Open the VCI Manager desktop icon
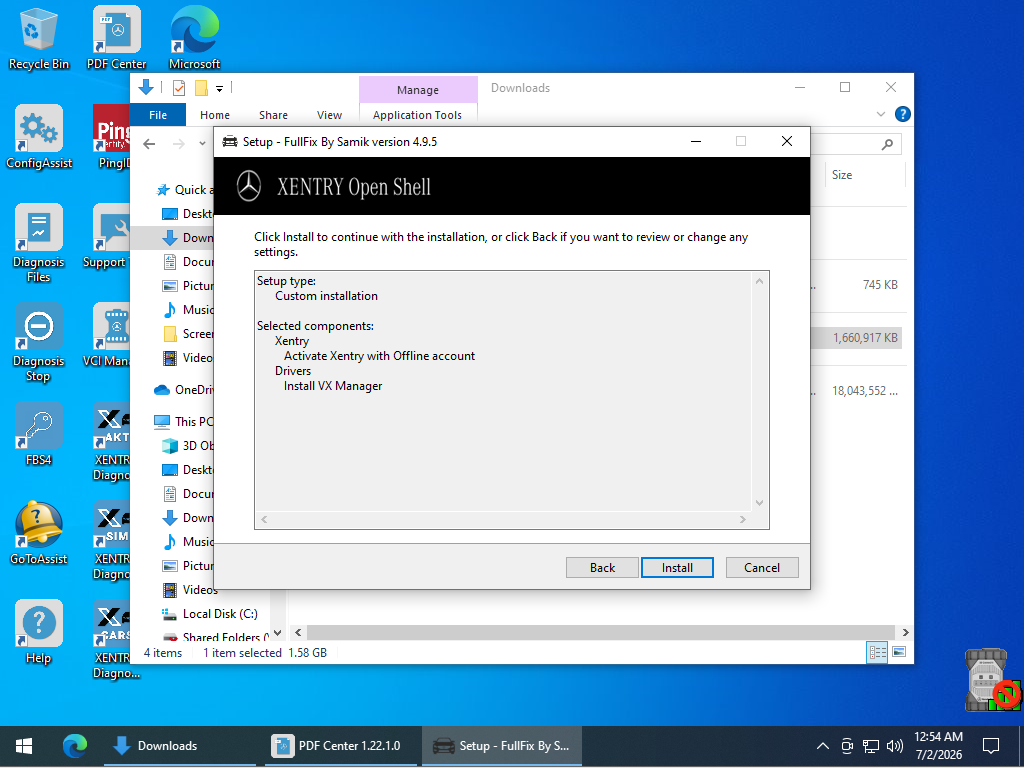Viewport: 1024px width, 768px height. tap(106, 336)
